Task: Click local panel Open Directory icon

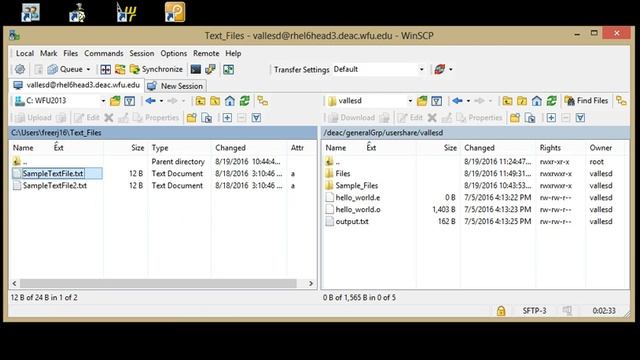Action: pos(116,101)
